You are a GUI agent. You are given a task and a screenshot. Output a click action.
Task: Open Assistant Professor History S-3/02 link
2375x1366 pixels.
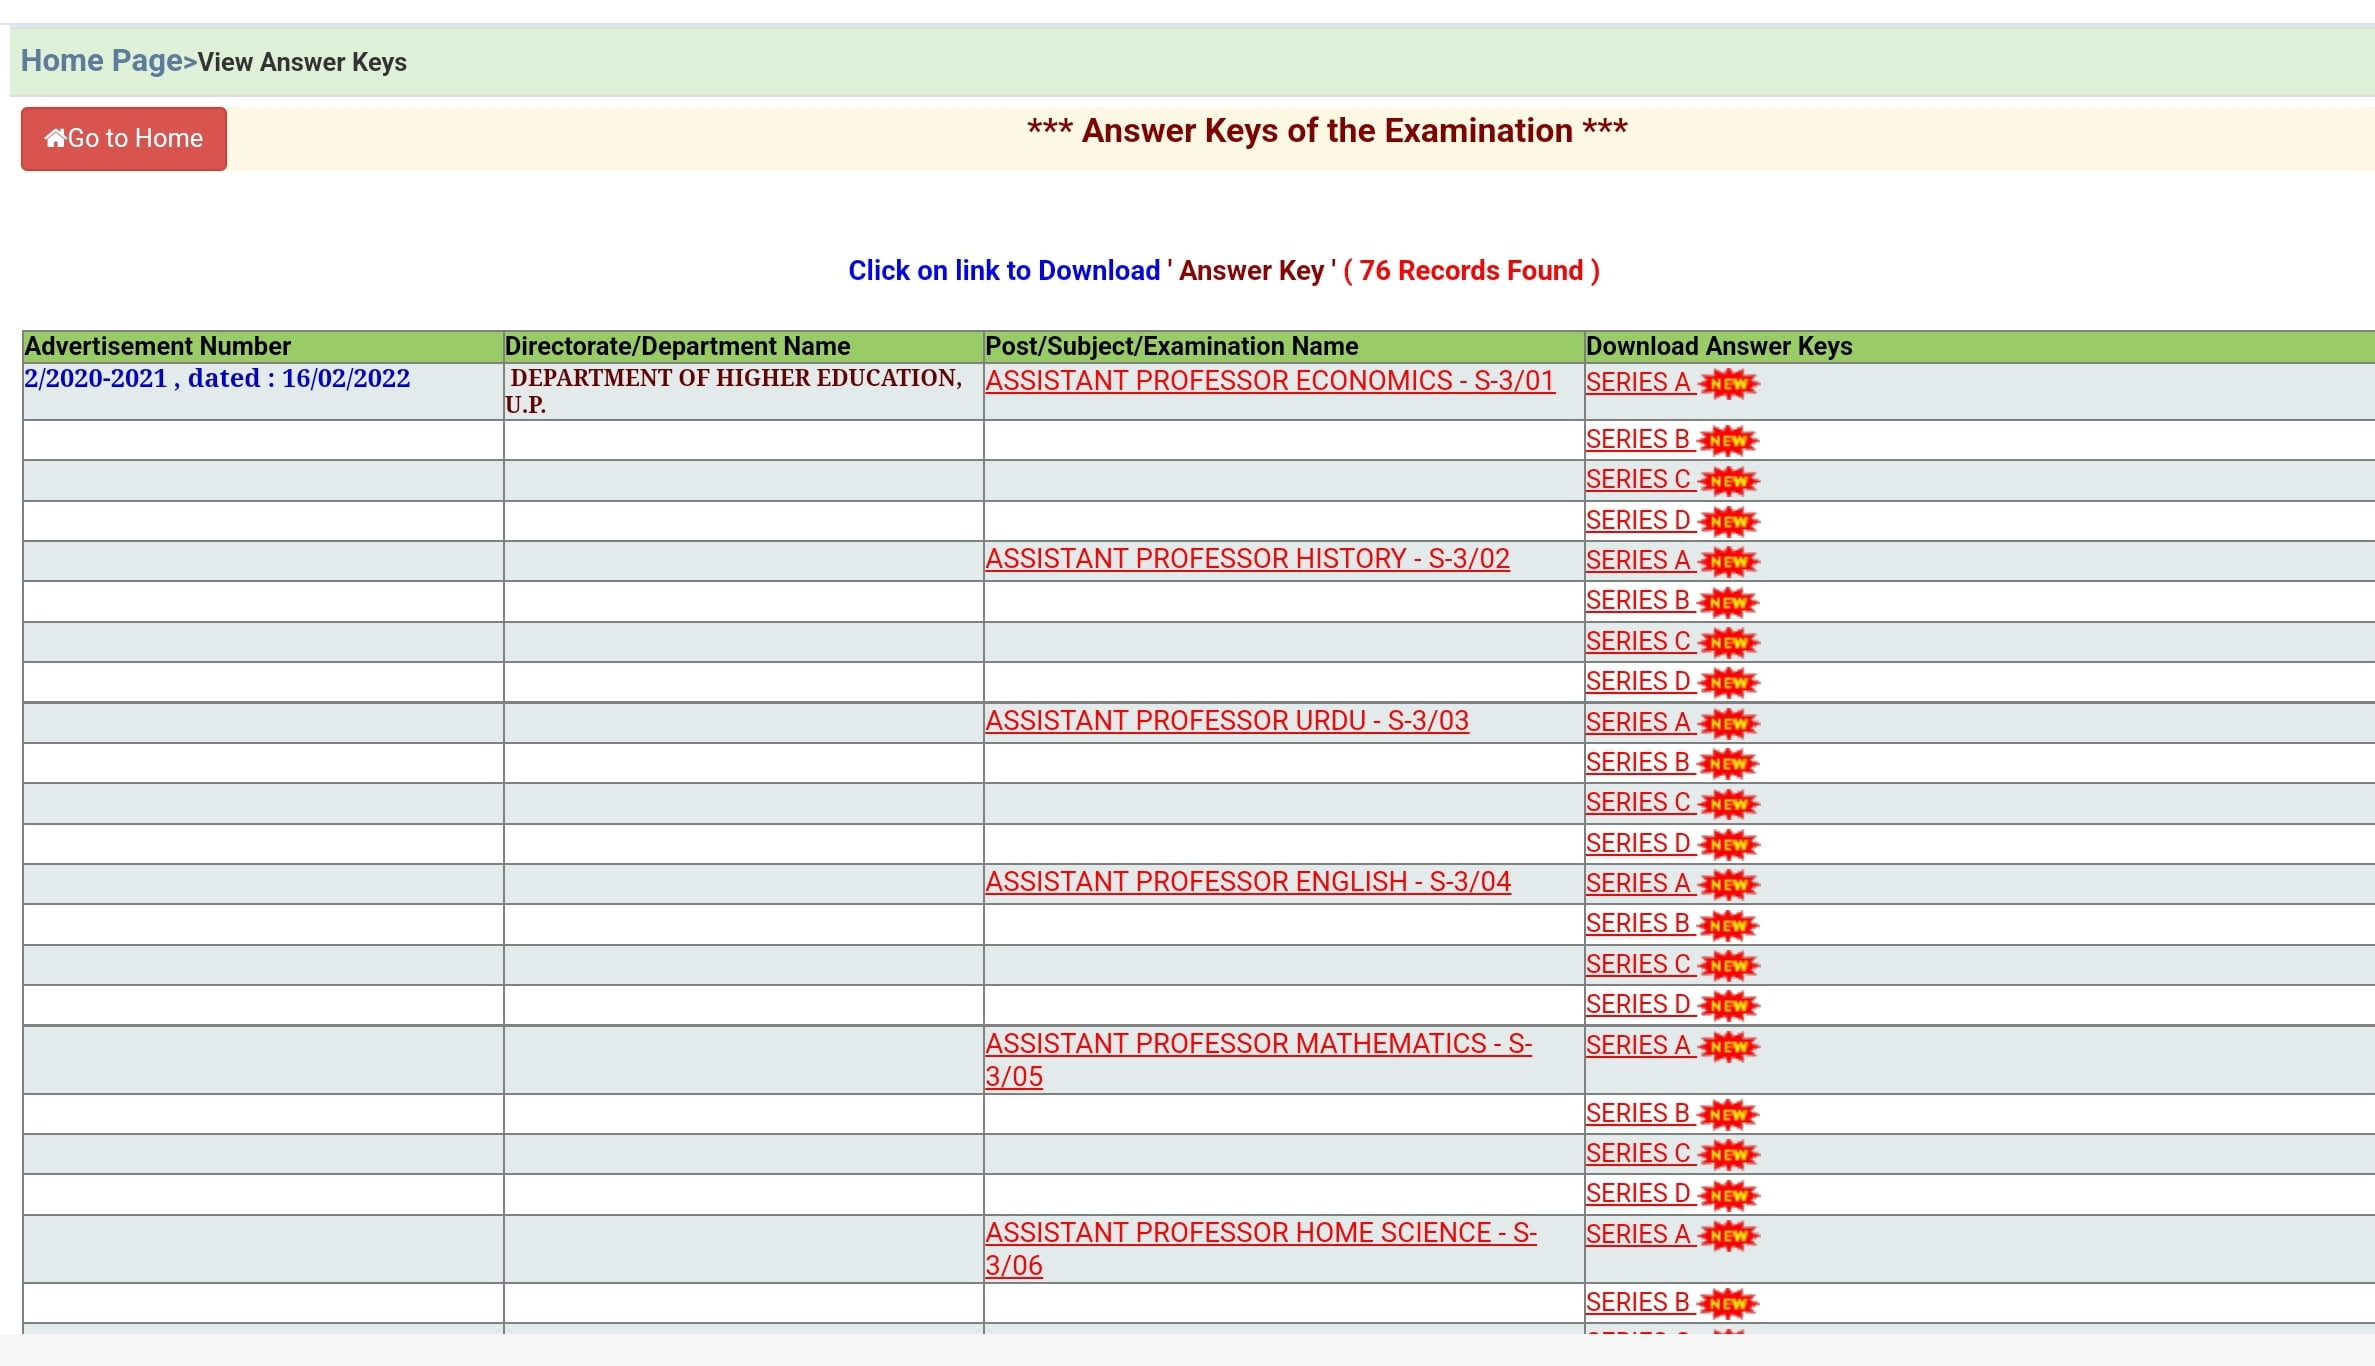click(1247, 559)
